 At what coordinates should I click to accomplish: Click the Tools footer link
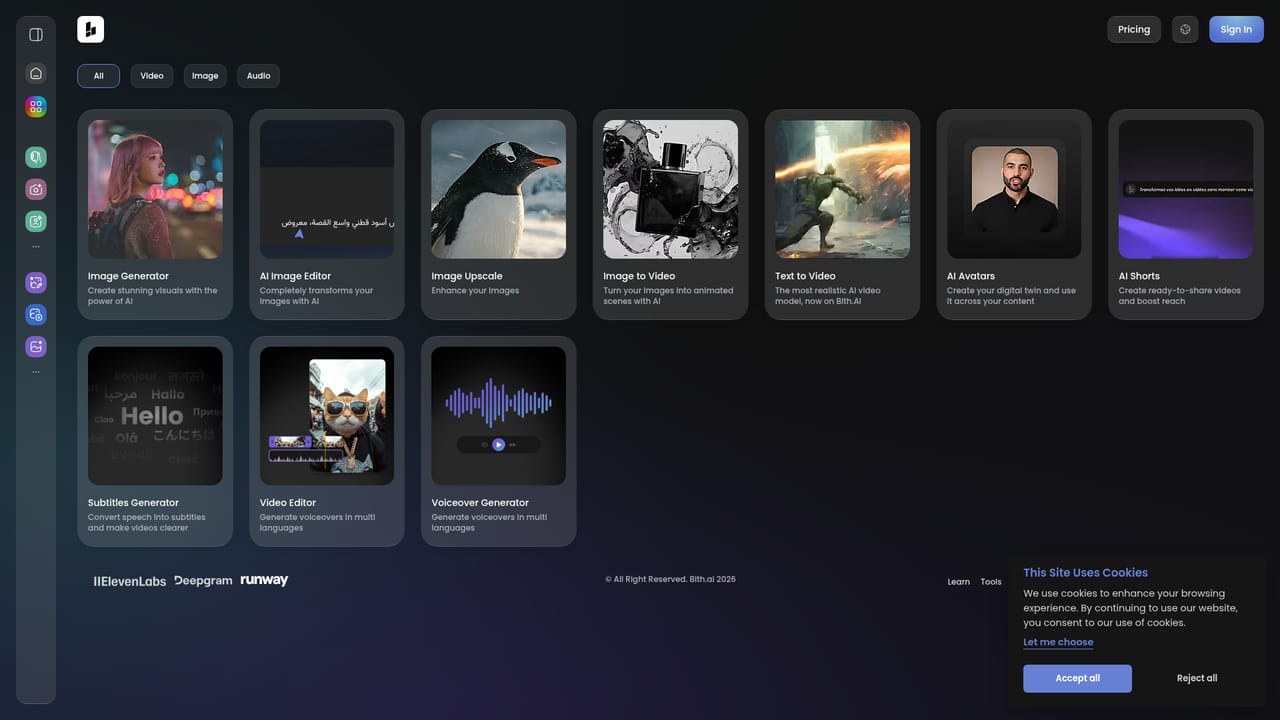click(991, 582)
